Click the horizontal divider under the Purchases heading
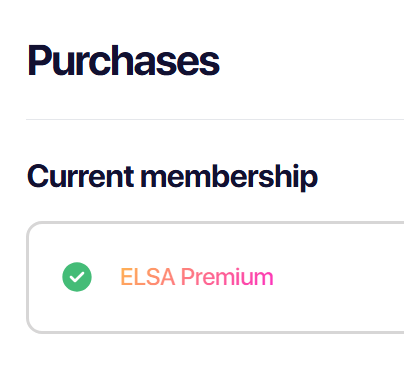 [215, 119]
